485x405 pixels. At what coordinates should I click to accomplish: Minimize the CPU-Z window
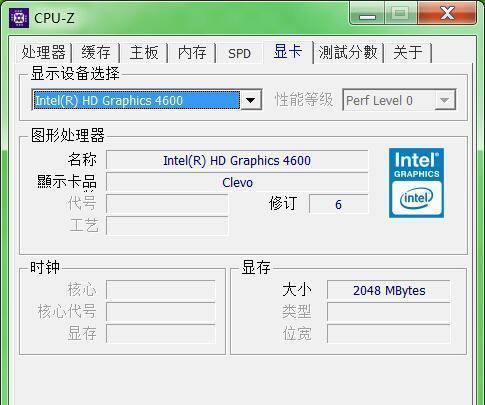[x=367, y=13]
